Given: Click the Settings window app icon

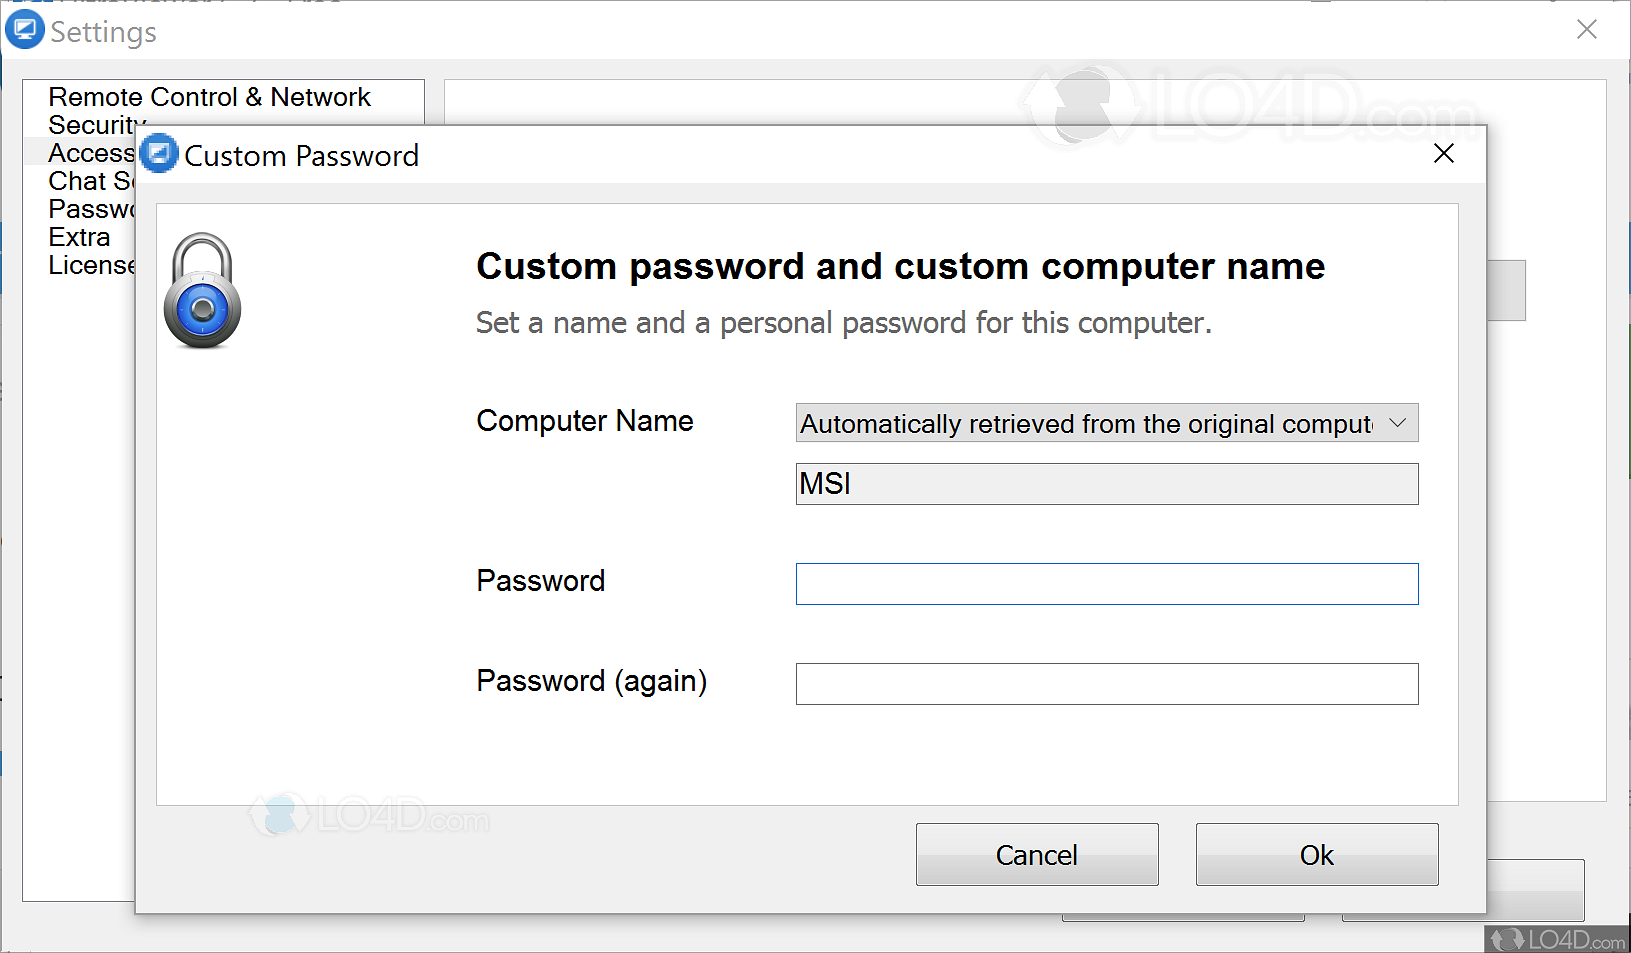Looking at the screenshot, I should (x=24, y=30).
